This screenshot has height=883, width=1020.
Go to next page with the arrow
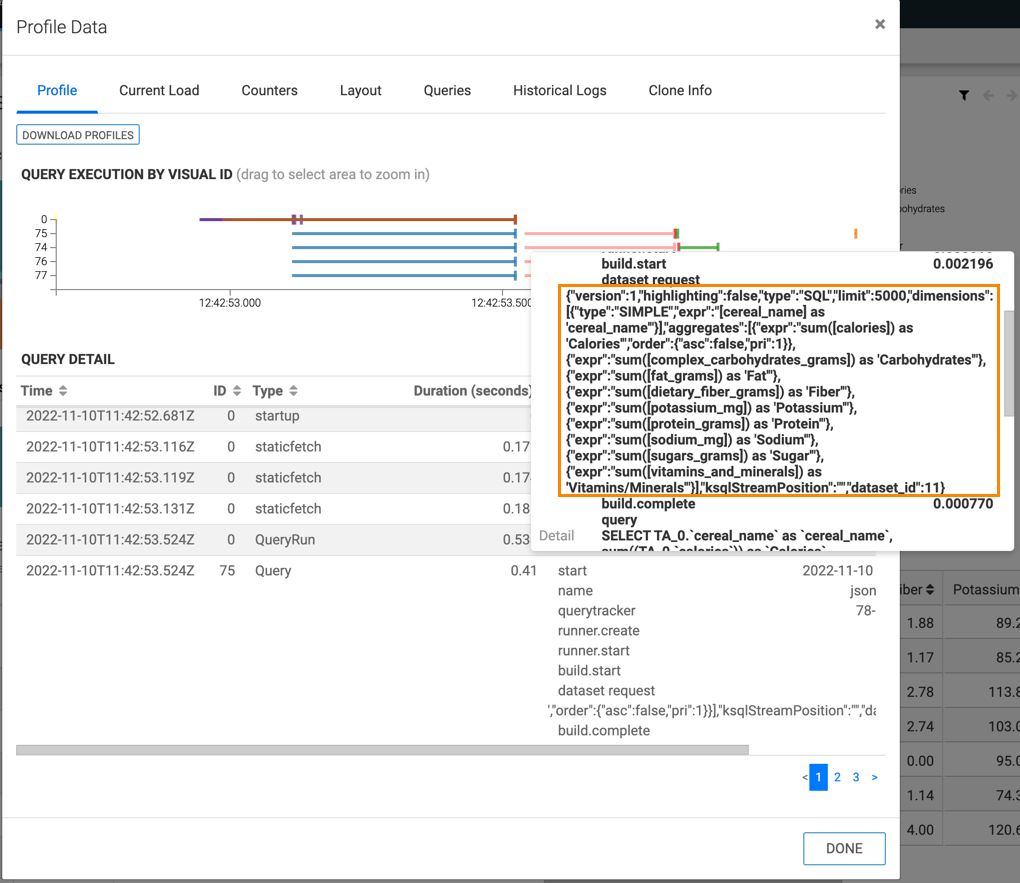pyautogui.click(x=874, y=777)
